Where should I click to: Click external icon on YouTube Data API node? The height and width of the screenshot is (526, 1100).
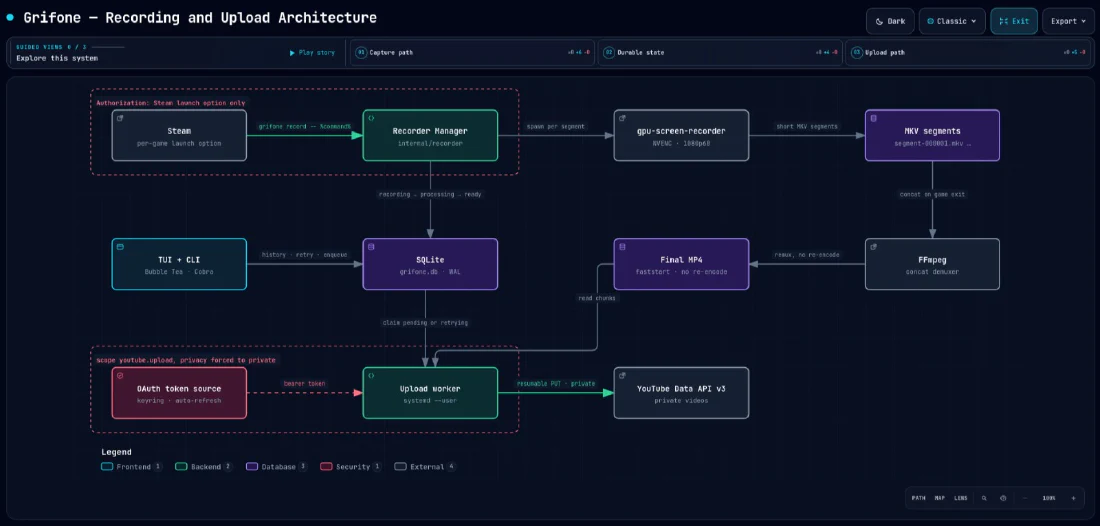click(622, 376)
